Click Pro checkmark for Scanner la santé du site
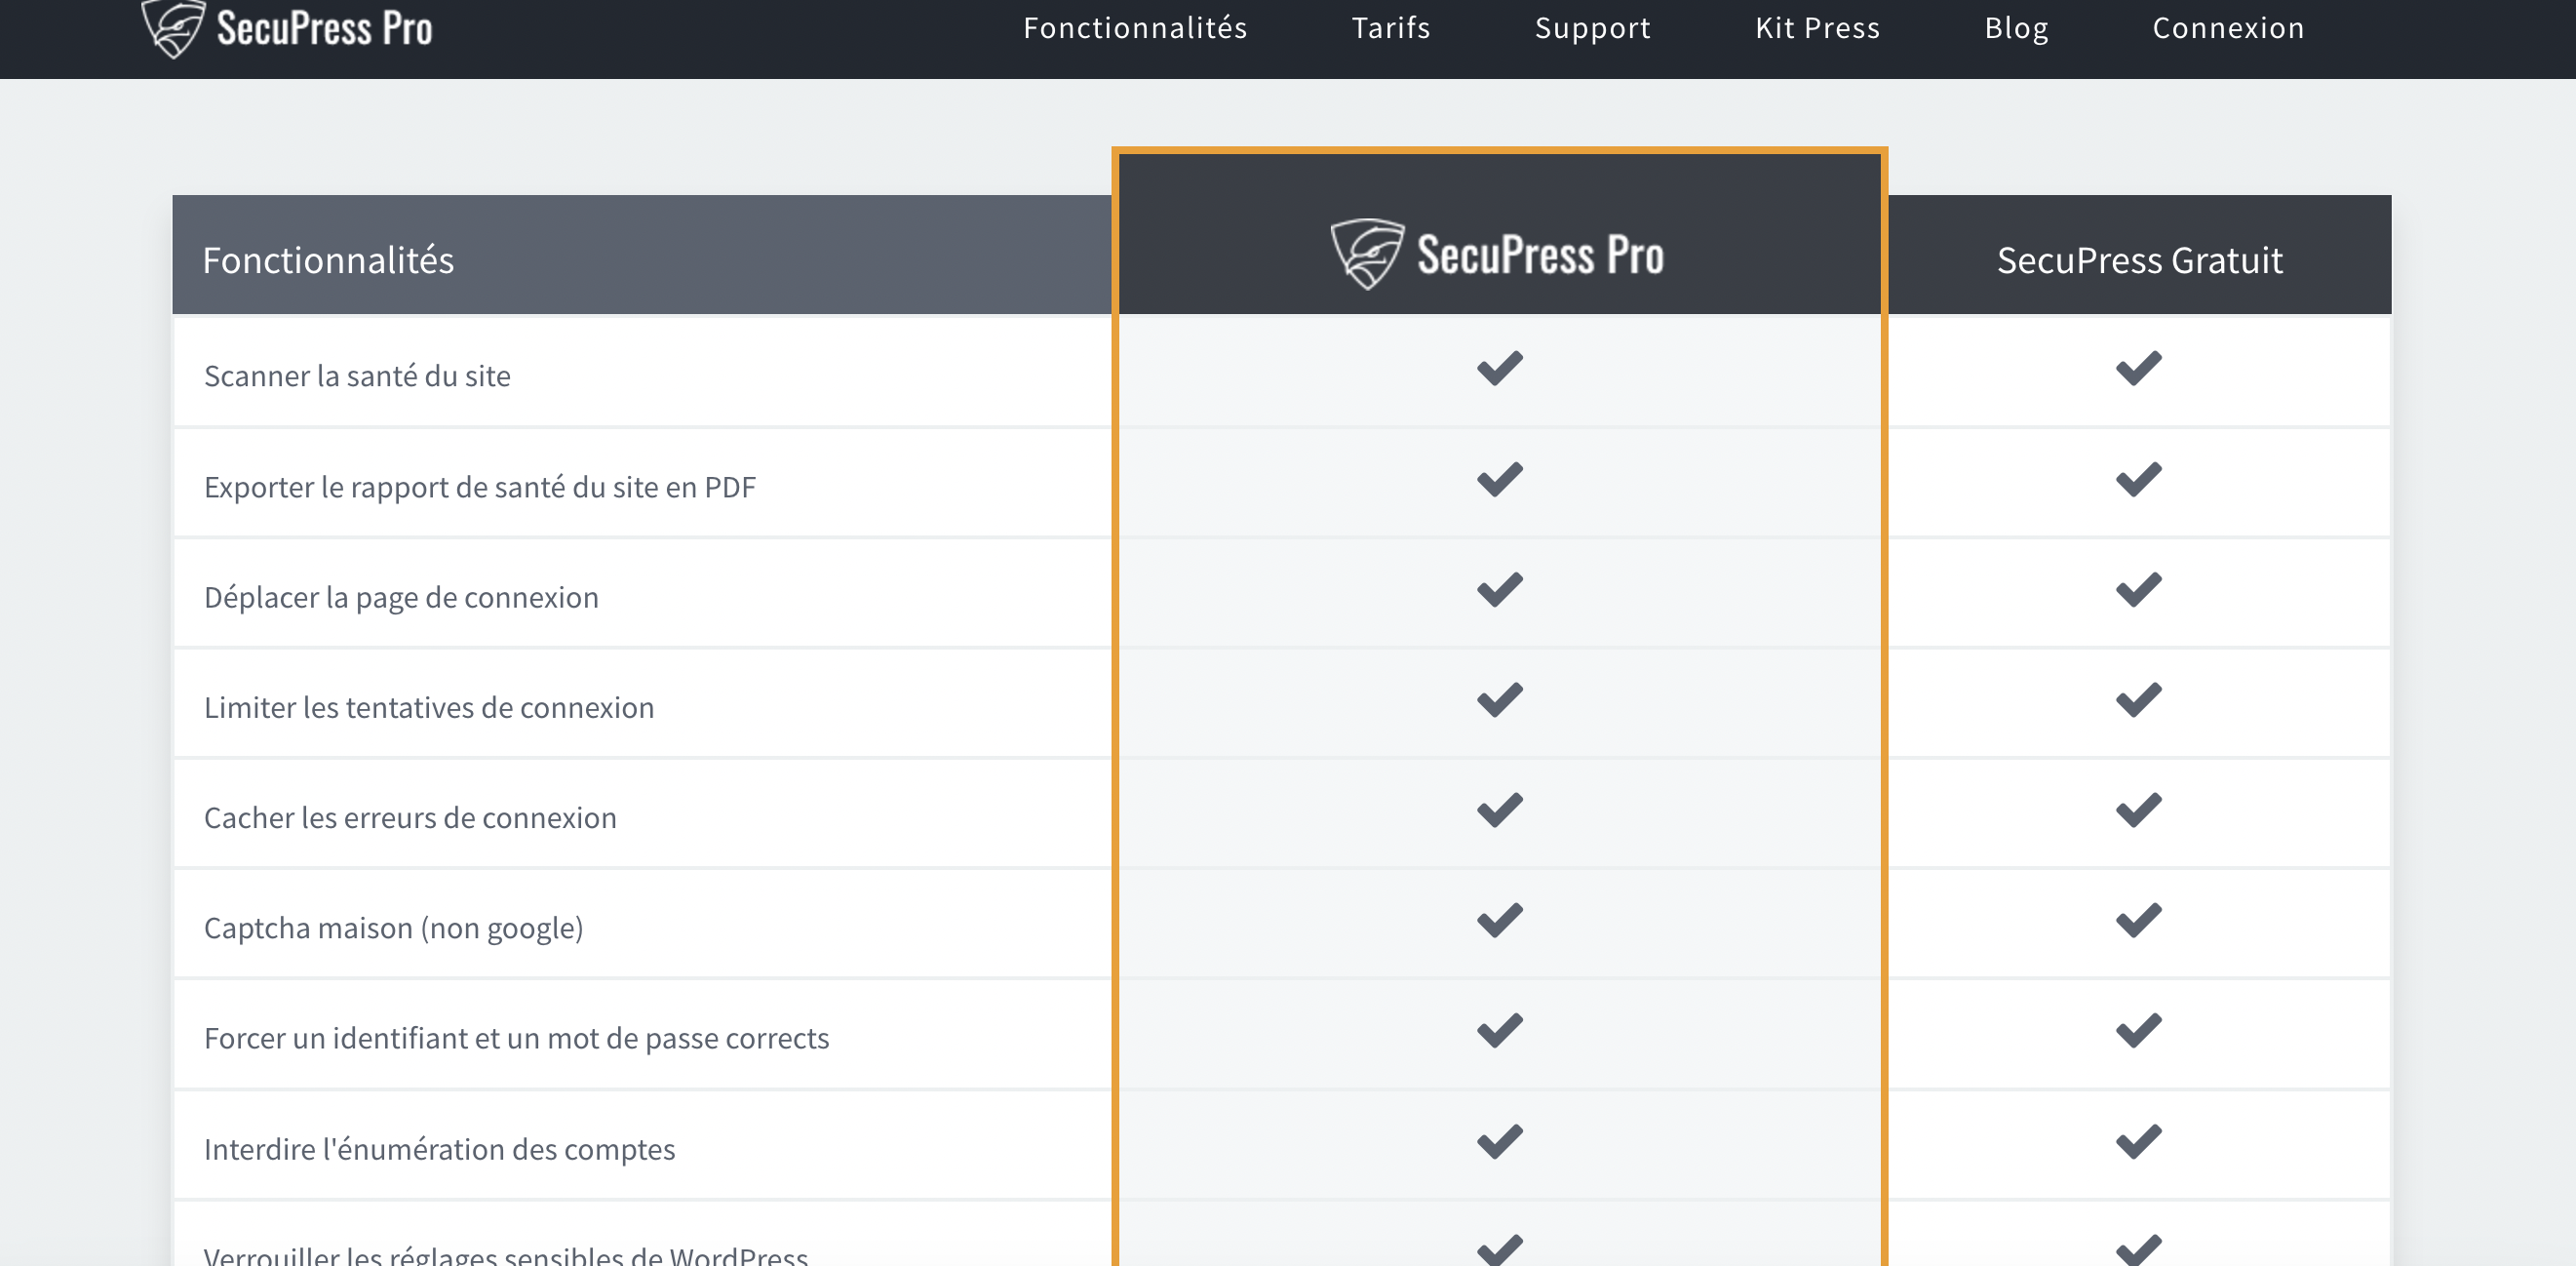Image resolution: width=2576 pixels, height=1266 pixels. pyautogui.click(x=1500, y=368)
